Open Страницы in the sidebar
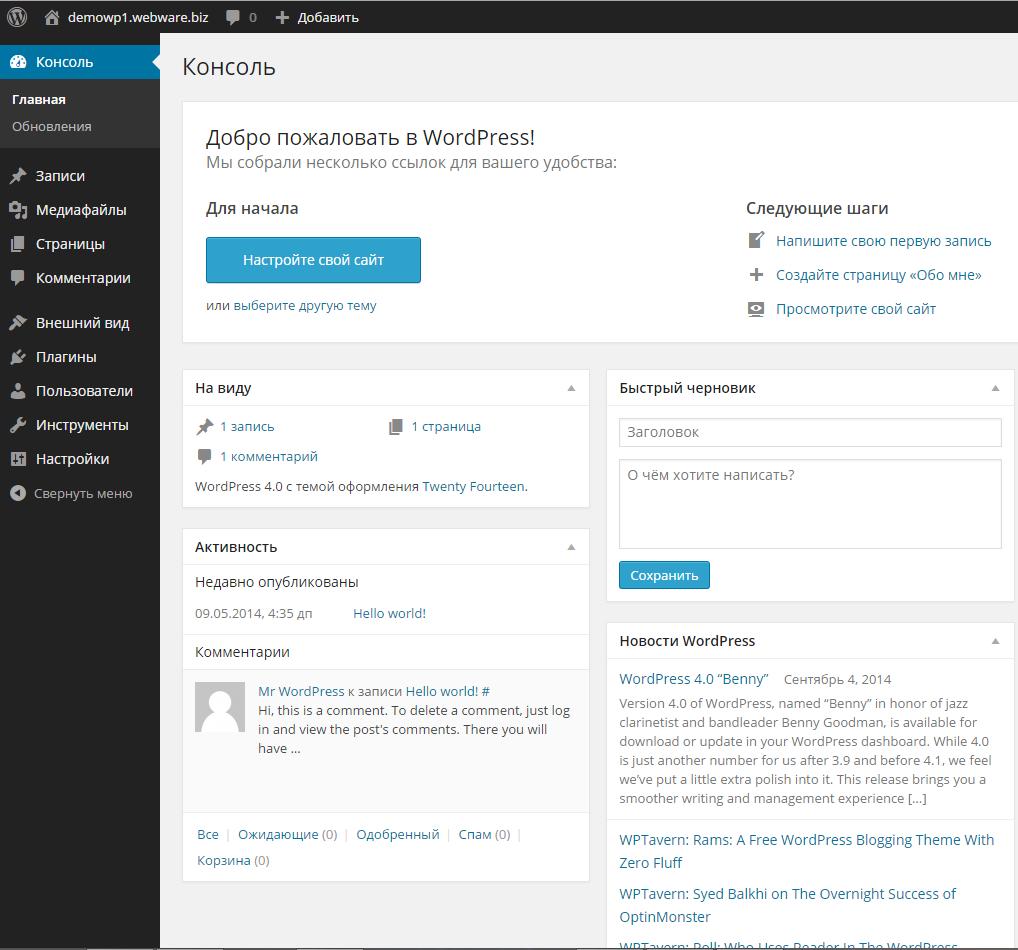This screenshot has height=950, width=1018. tap(70, 244)
